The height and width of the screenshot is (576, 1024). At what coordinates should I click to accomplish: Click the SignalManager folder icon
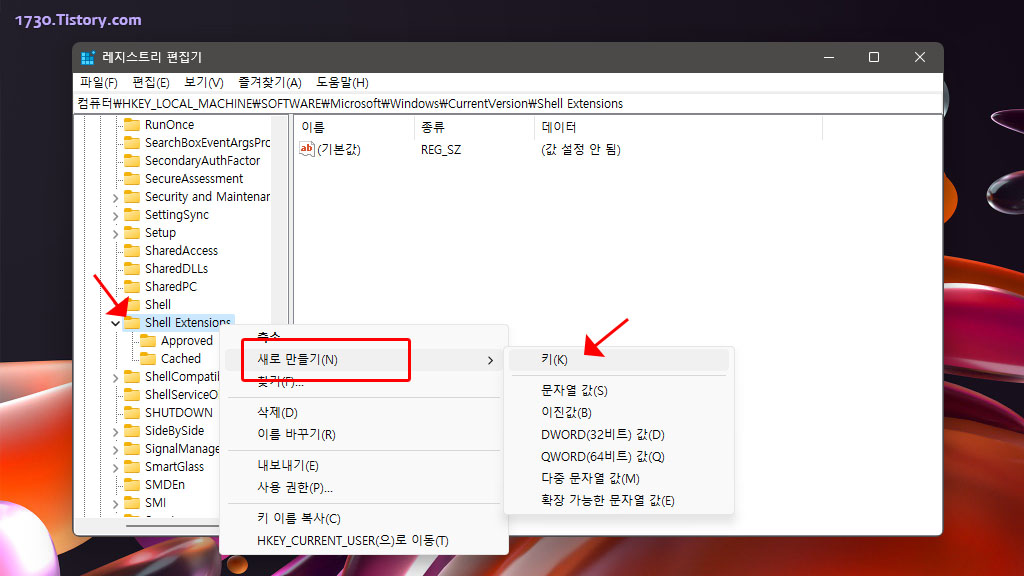coord(132,449)
